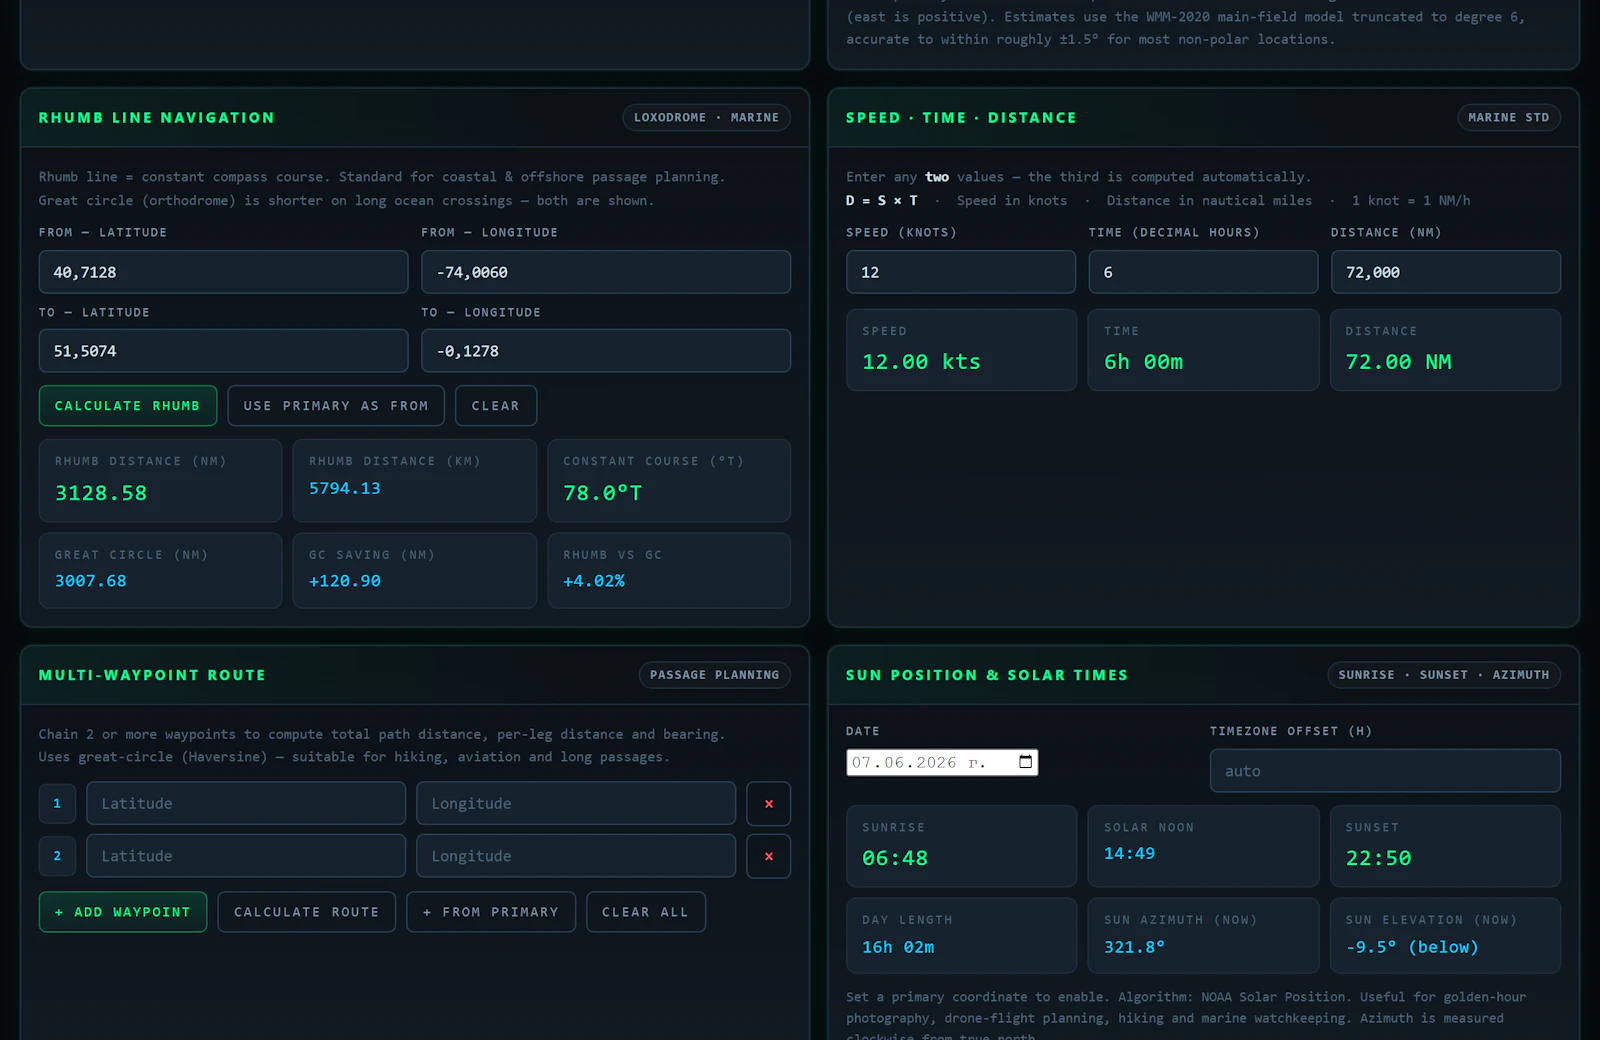Add a new waypoint
Screen dimensions: 1600x1040
coord(123,912)
